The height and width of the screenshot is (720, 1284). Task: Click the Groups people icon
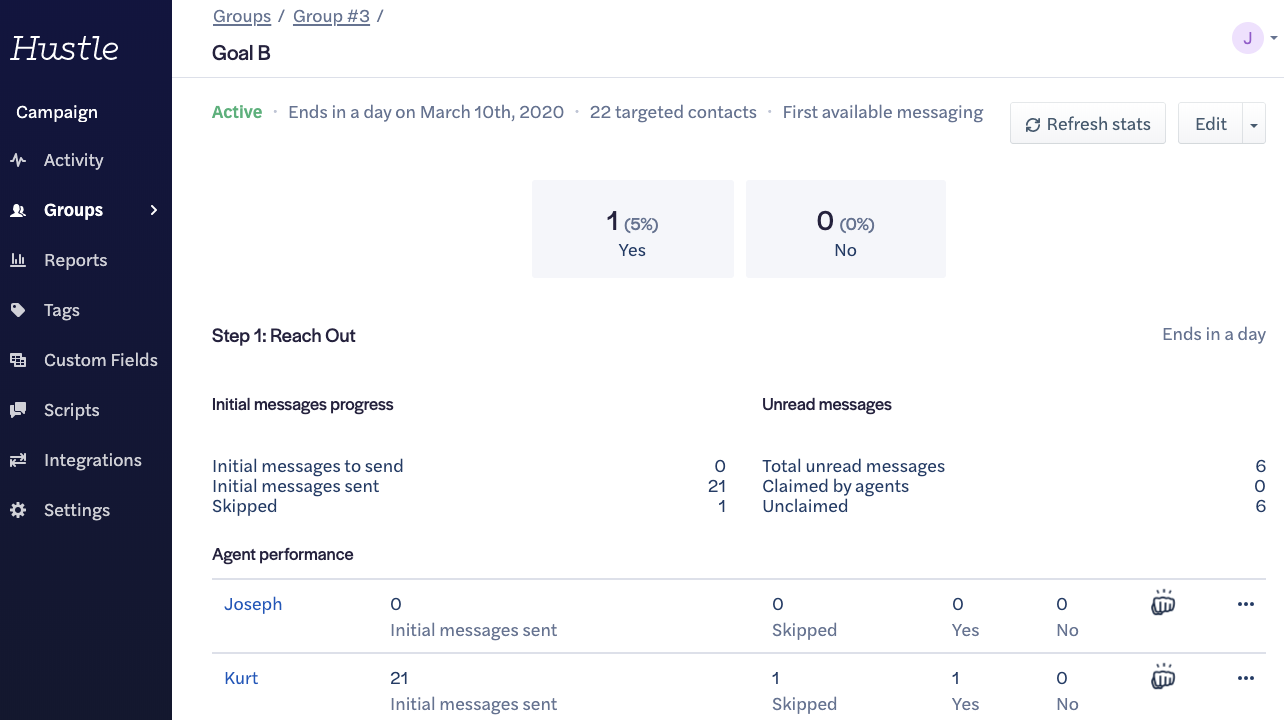(18, 210)
